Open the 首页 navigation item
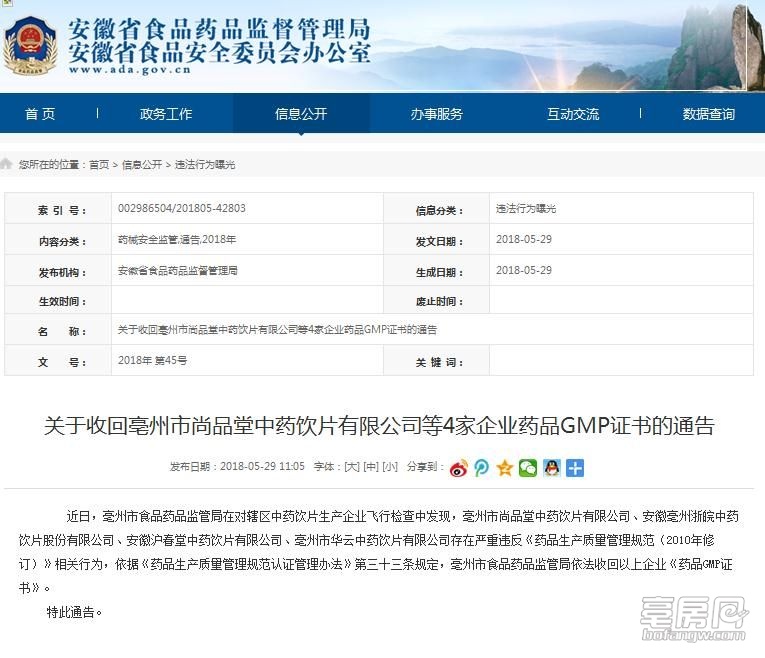Viewport: 765px width, 658px height. click(40, 114)
